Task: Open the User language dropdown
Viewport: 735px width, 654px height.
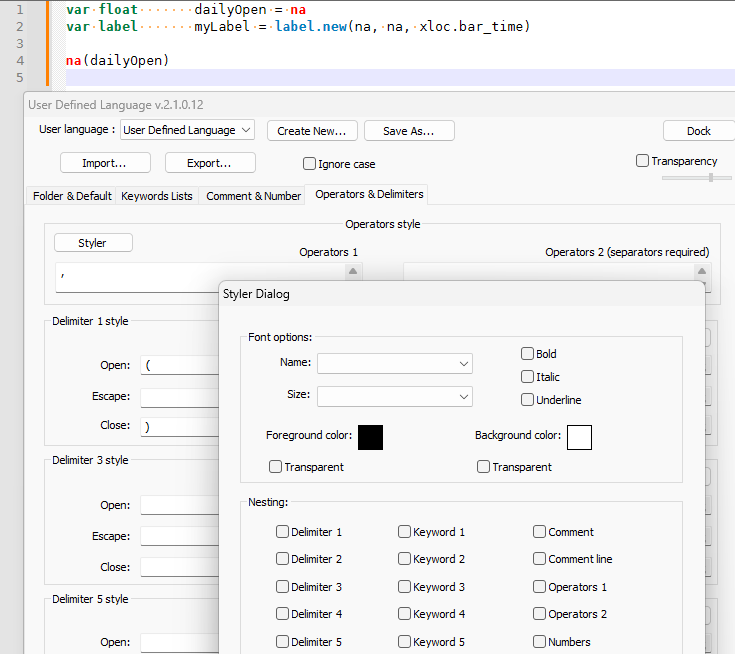Action: tap(188, 130)
